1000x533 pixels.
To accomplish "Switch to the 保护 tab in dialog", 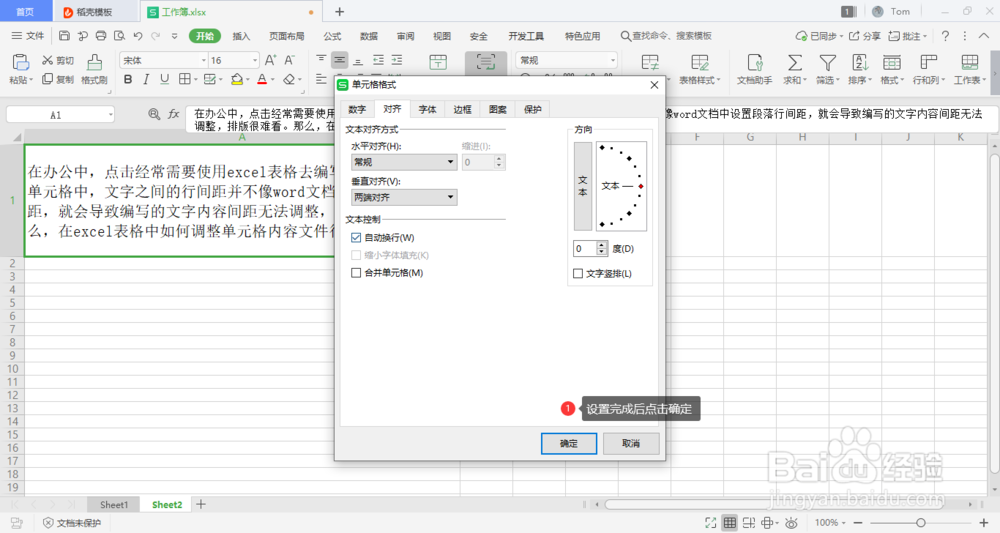I will 533,110.
